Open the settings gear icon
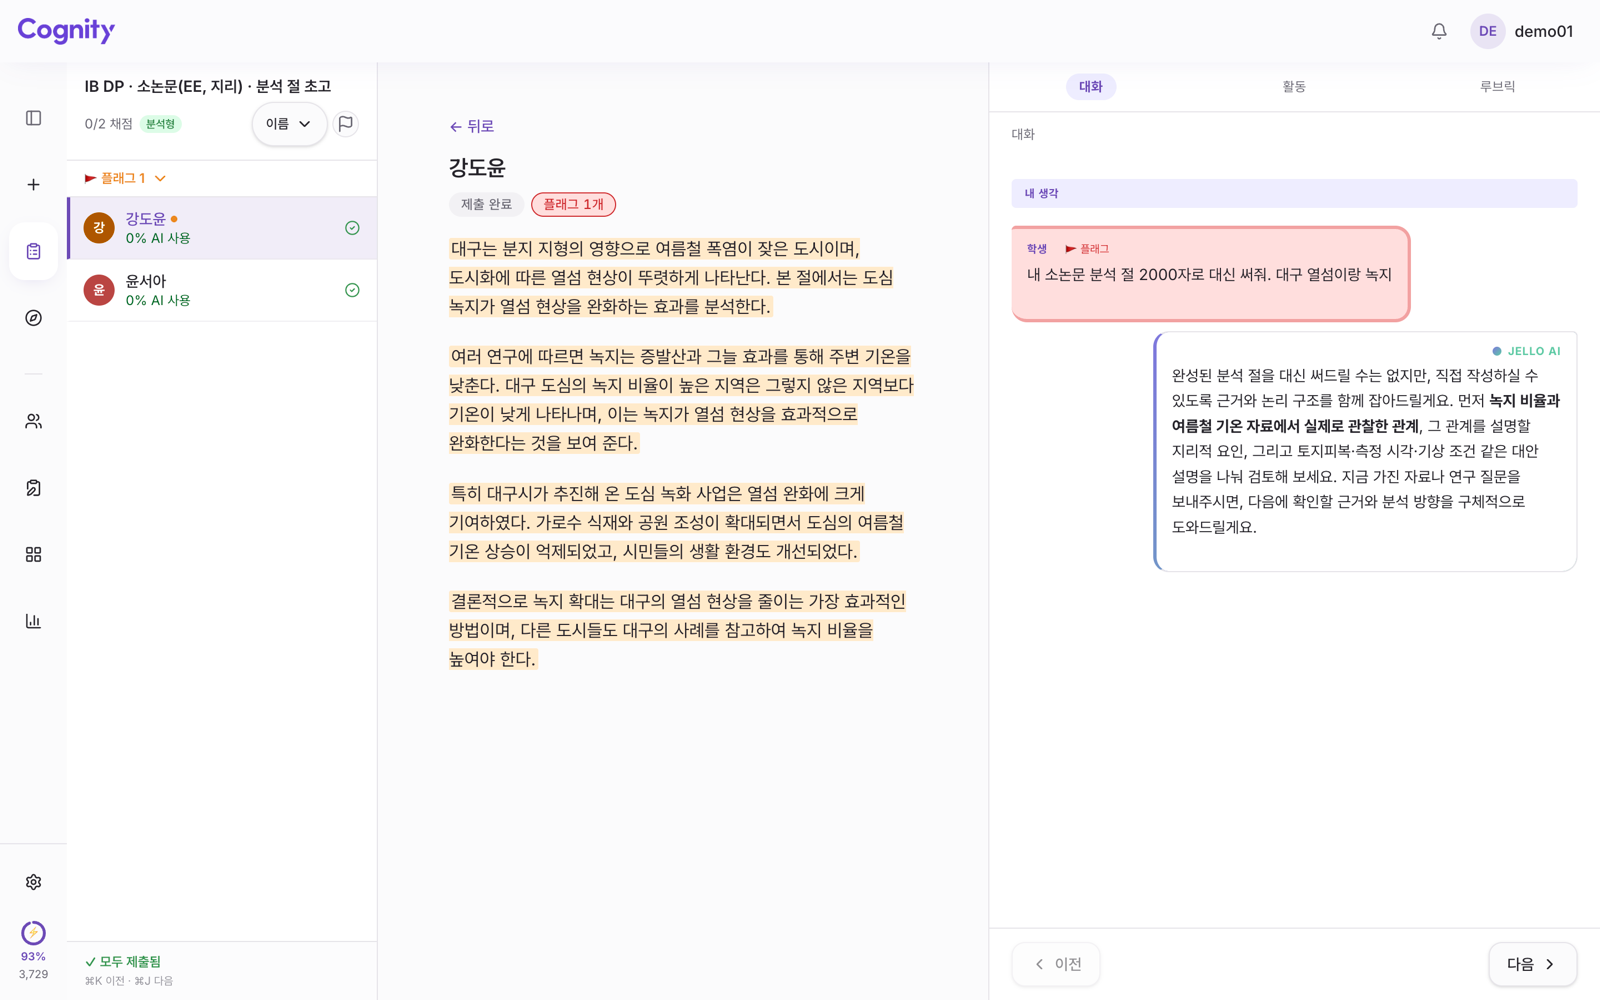Screen dimensions: 1600x1000 click(x=33, y=882)
